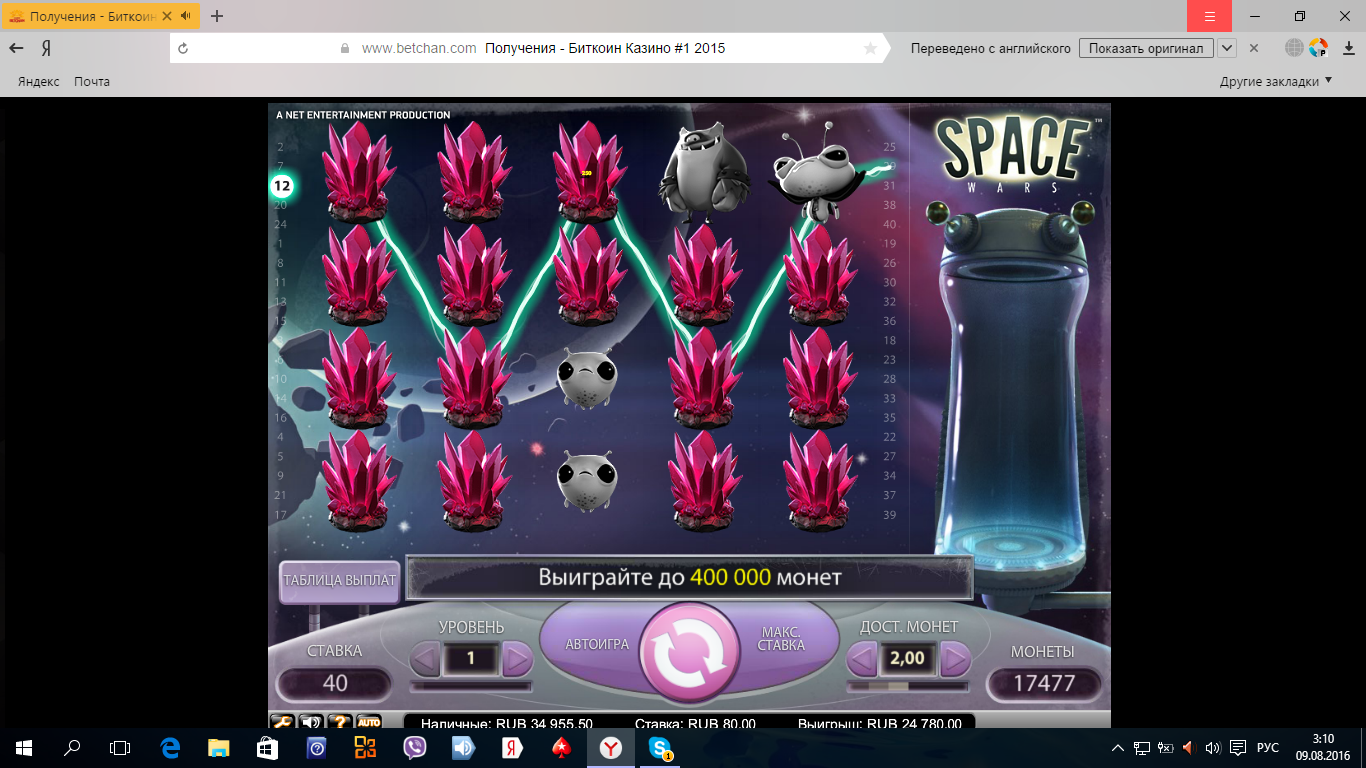
Task: Launch Microsoft Edge from taskbar
Action: pyautogui.click(x=170, y=747)
